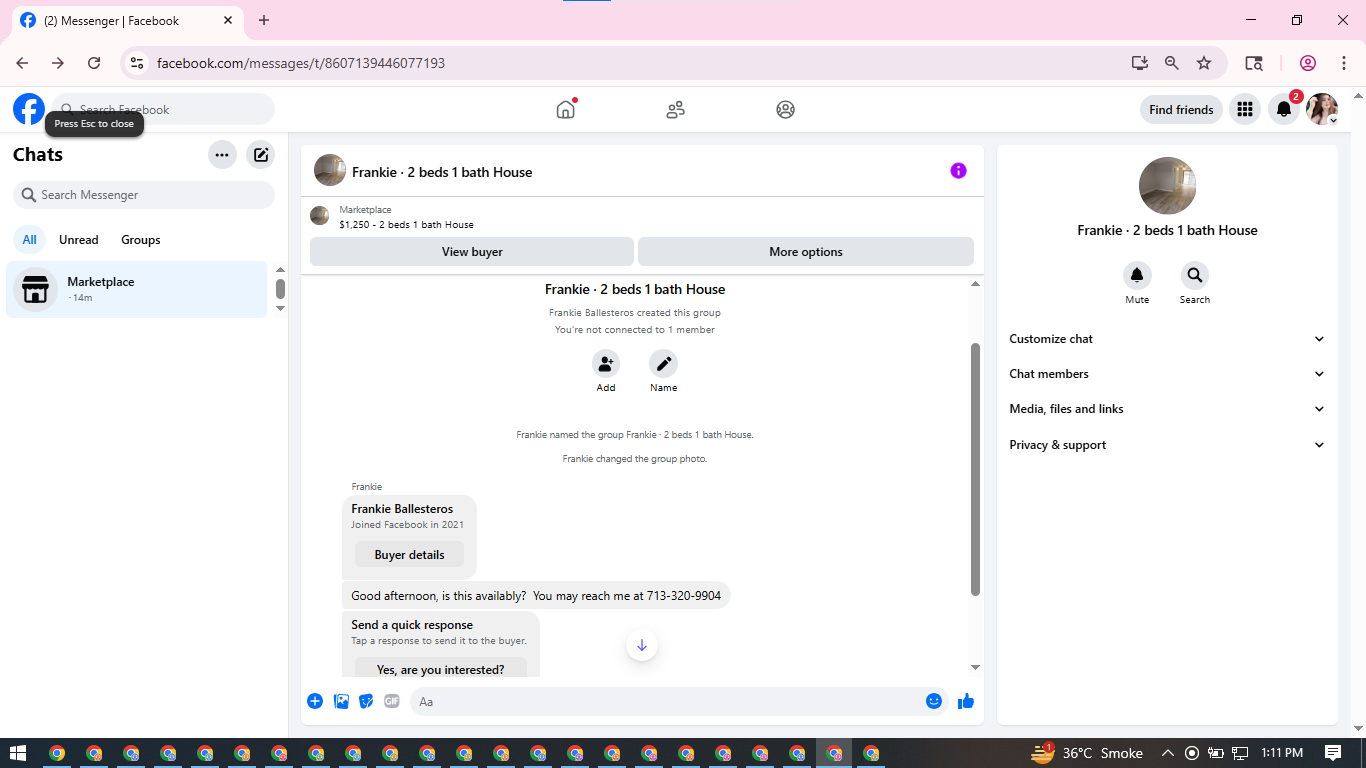The width and height of the screenshot is (1366, 768).
Task: Select the All chats filter
Action: pyautogui.click(x=29, y=240)
